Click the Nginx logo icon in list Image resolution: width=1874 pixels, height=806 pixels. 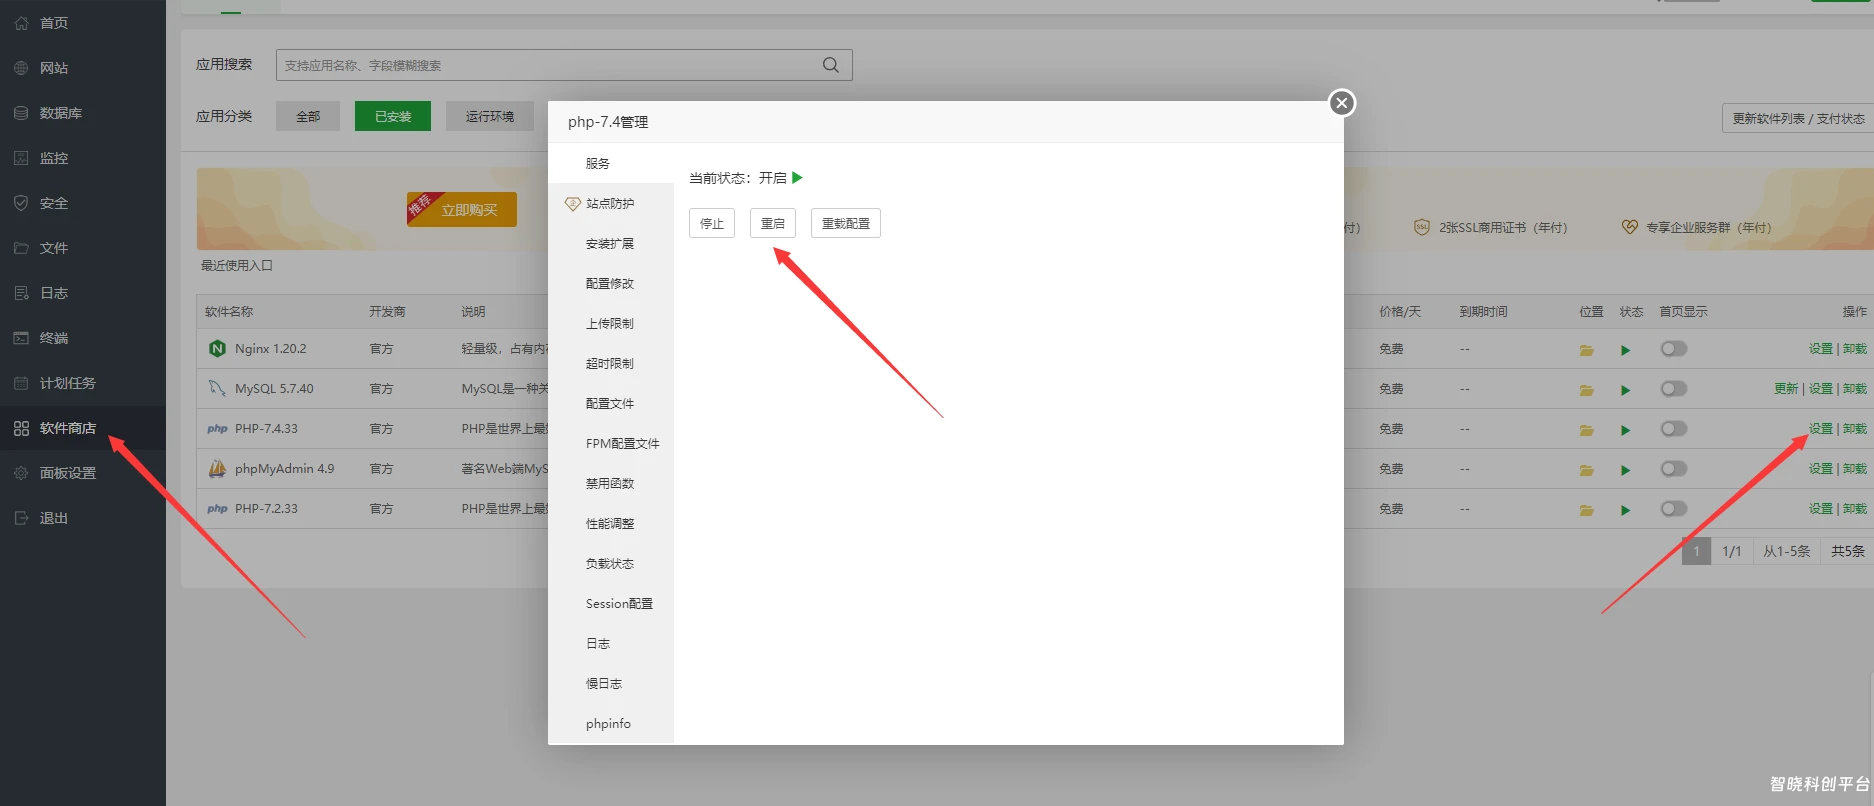217,349
